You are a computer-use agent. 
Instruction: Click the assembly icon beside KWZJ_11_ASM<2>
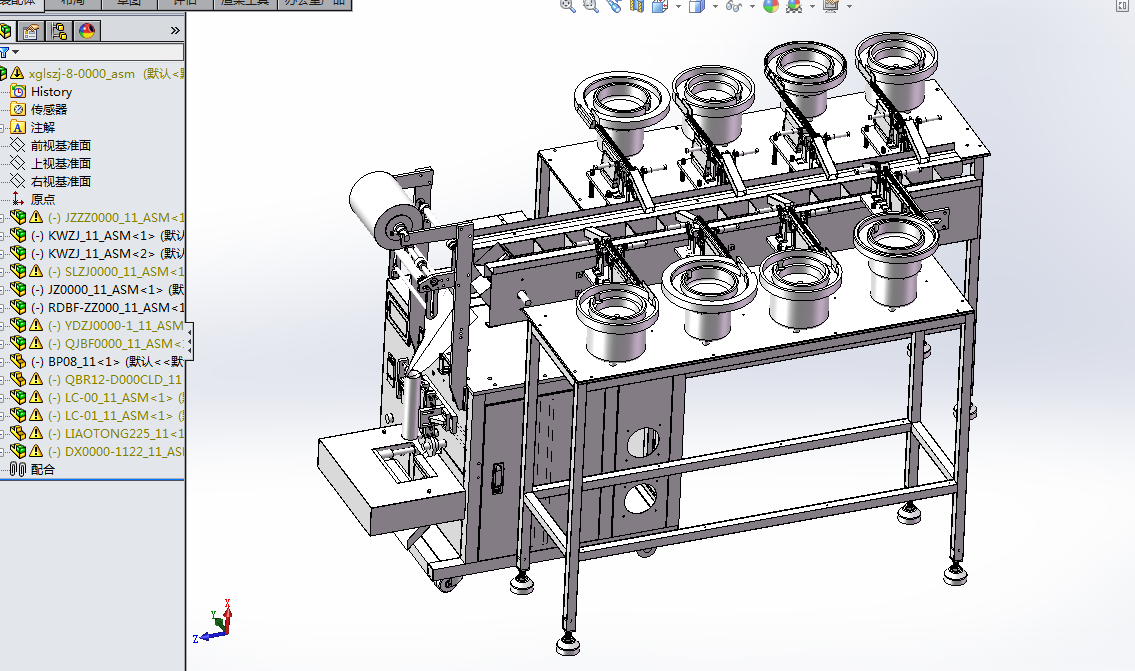[x=18, y=253]
